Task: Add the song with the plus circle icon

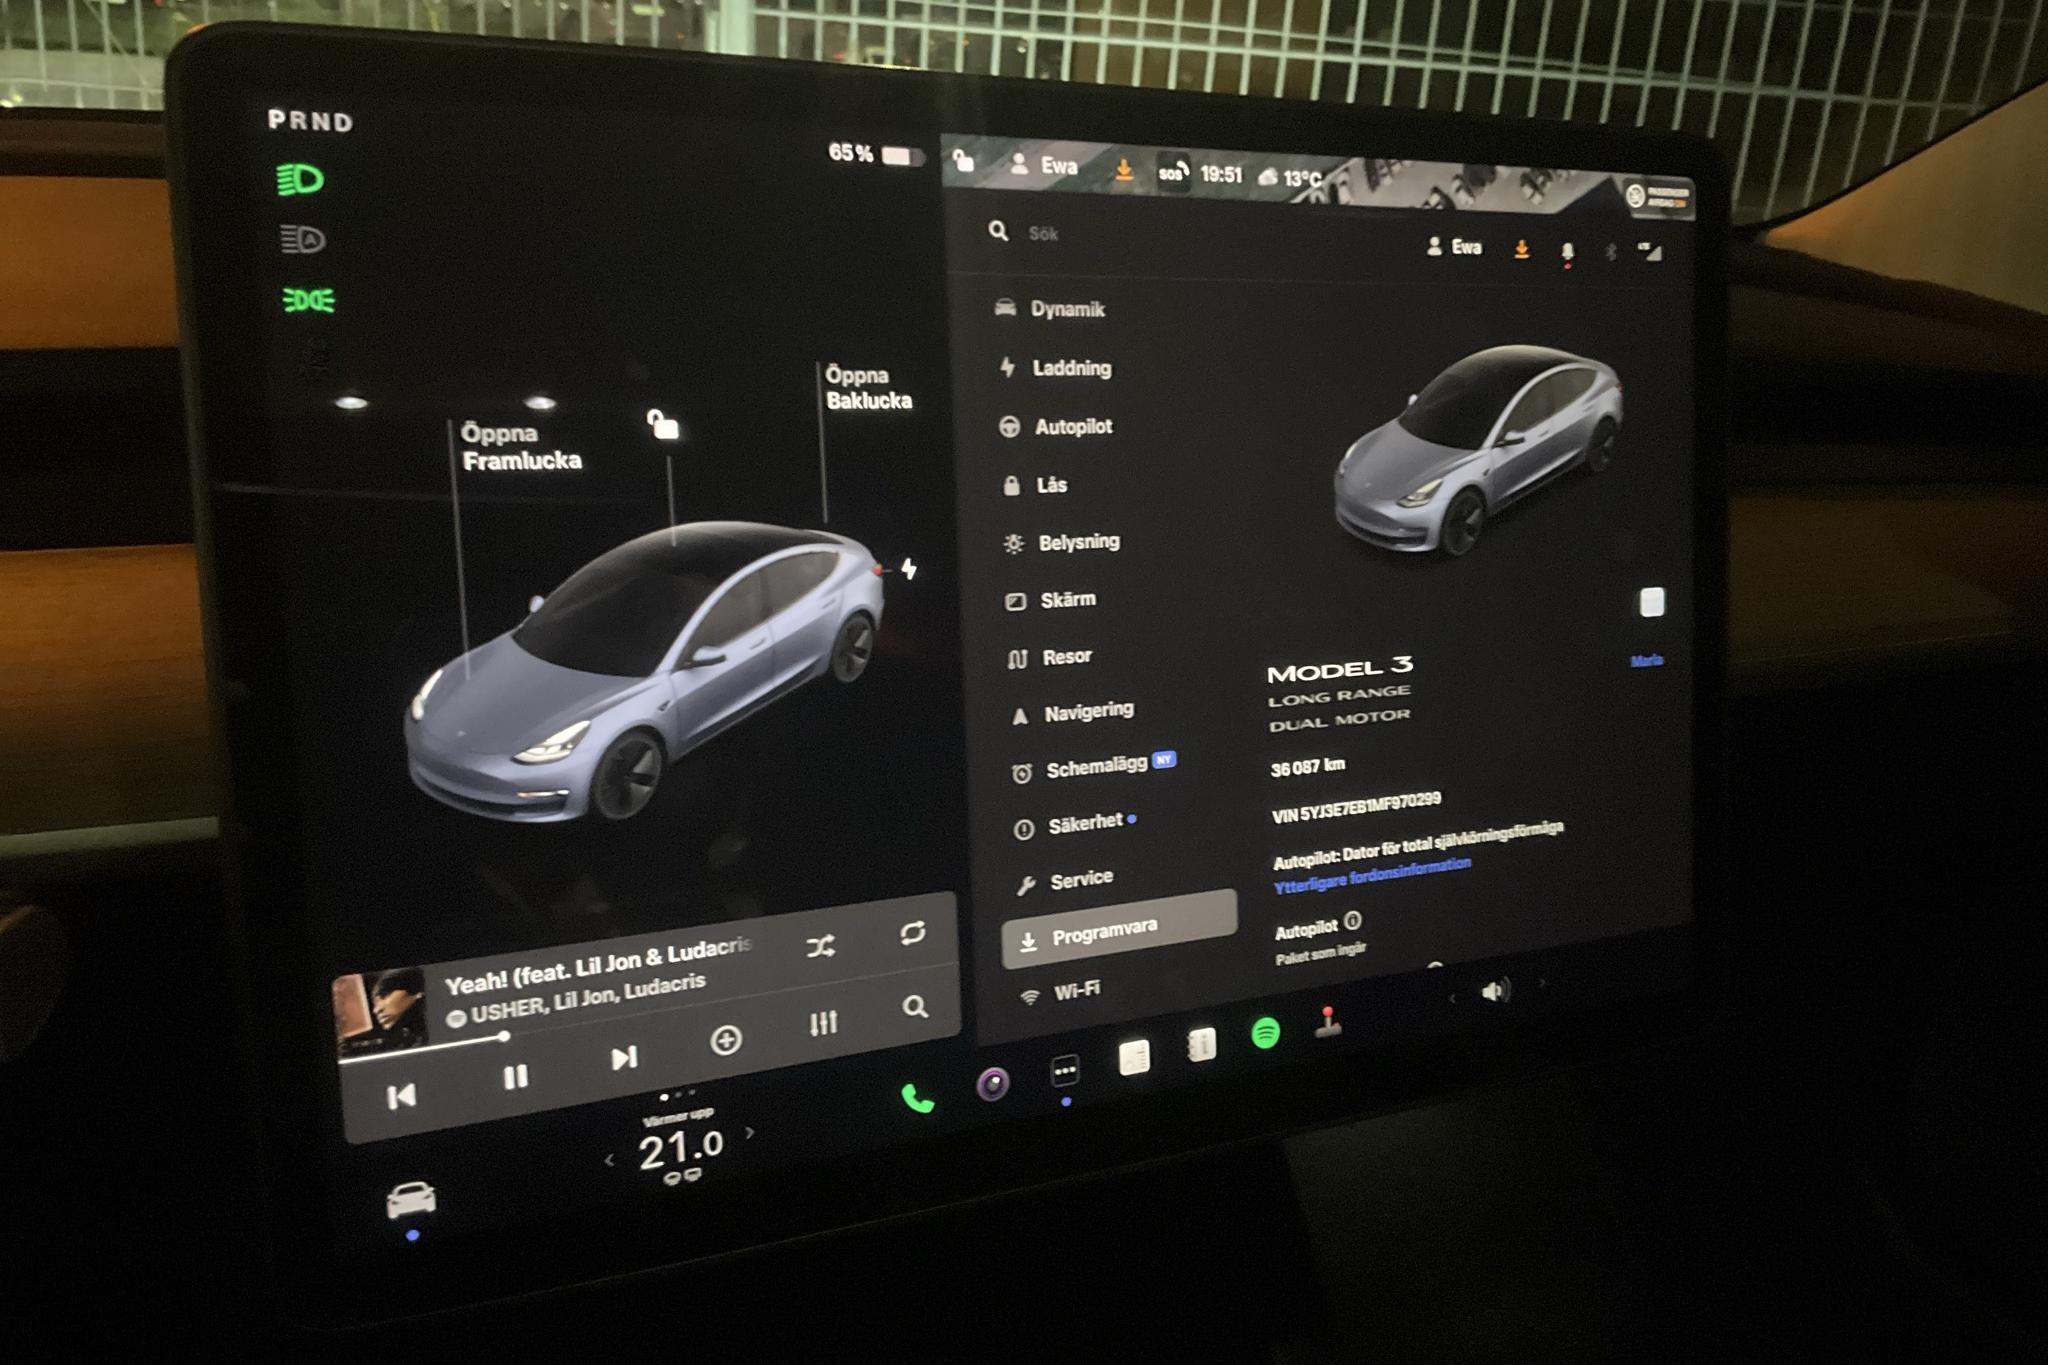Action: click(725, 1040)
